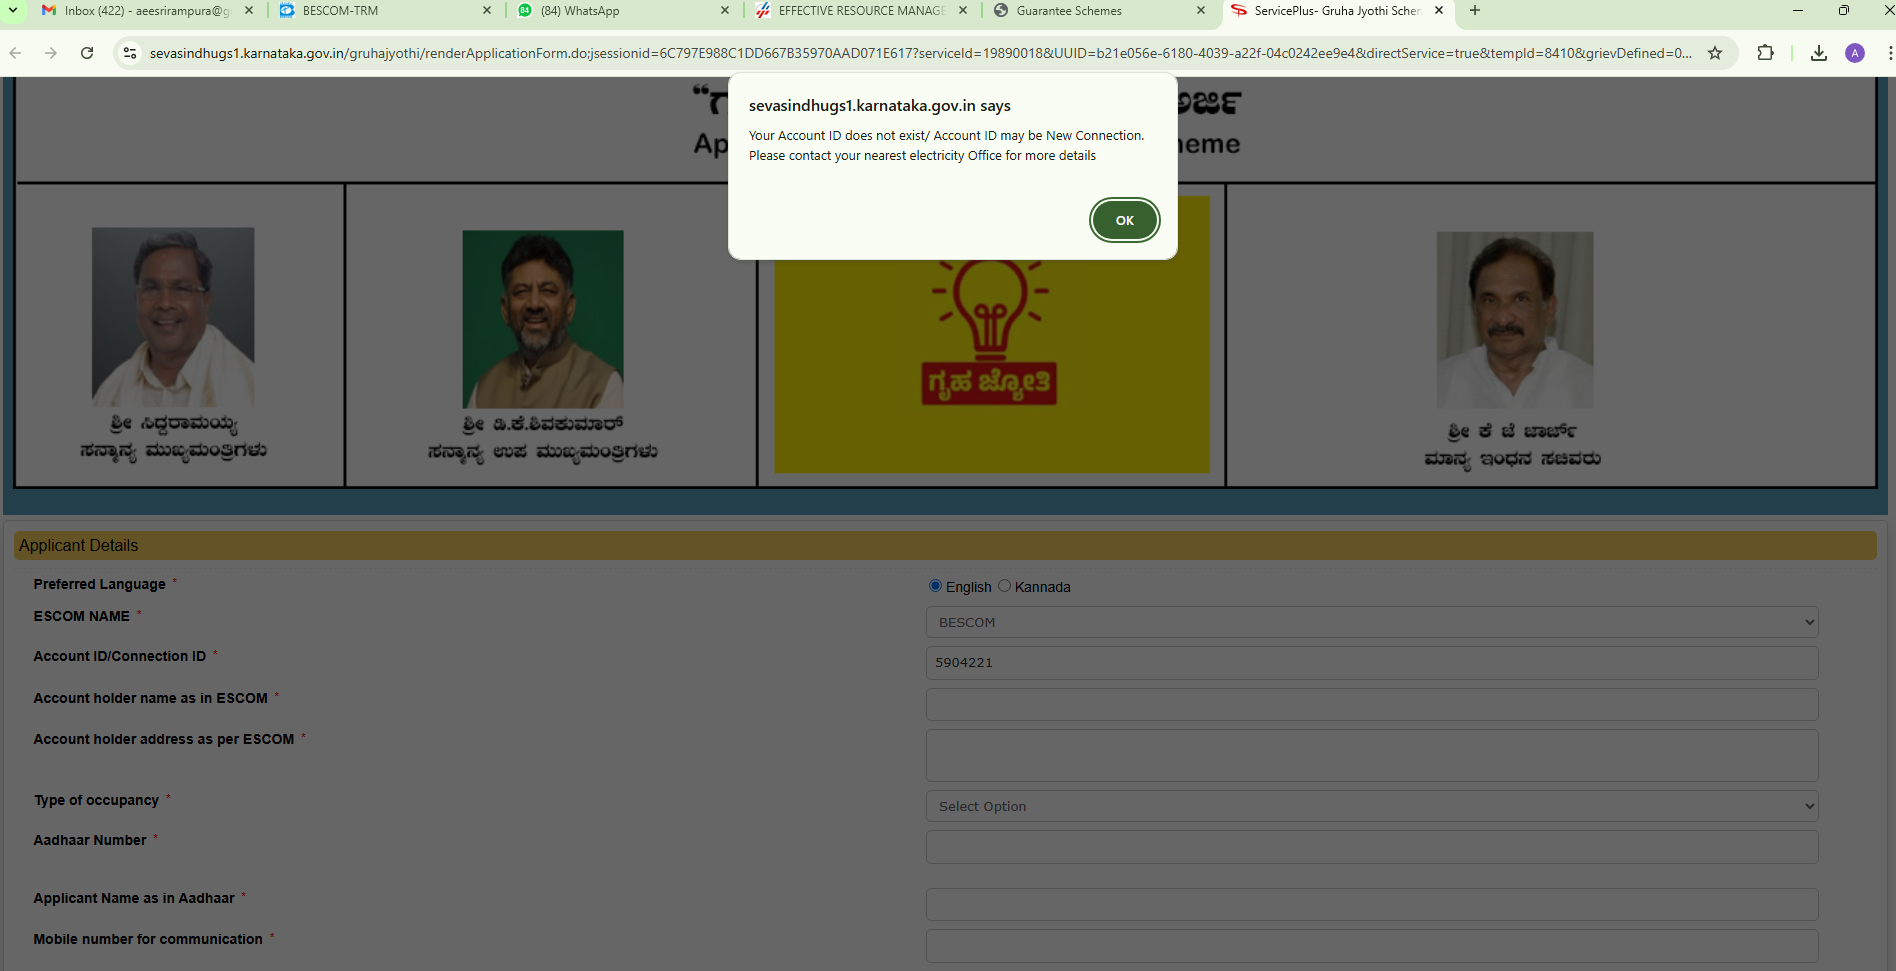Click the Chief Minister photo
The width and height of the screenshot is (1896, 971).
coord(173,316)
